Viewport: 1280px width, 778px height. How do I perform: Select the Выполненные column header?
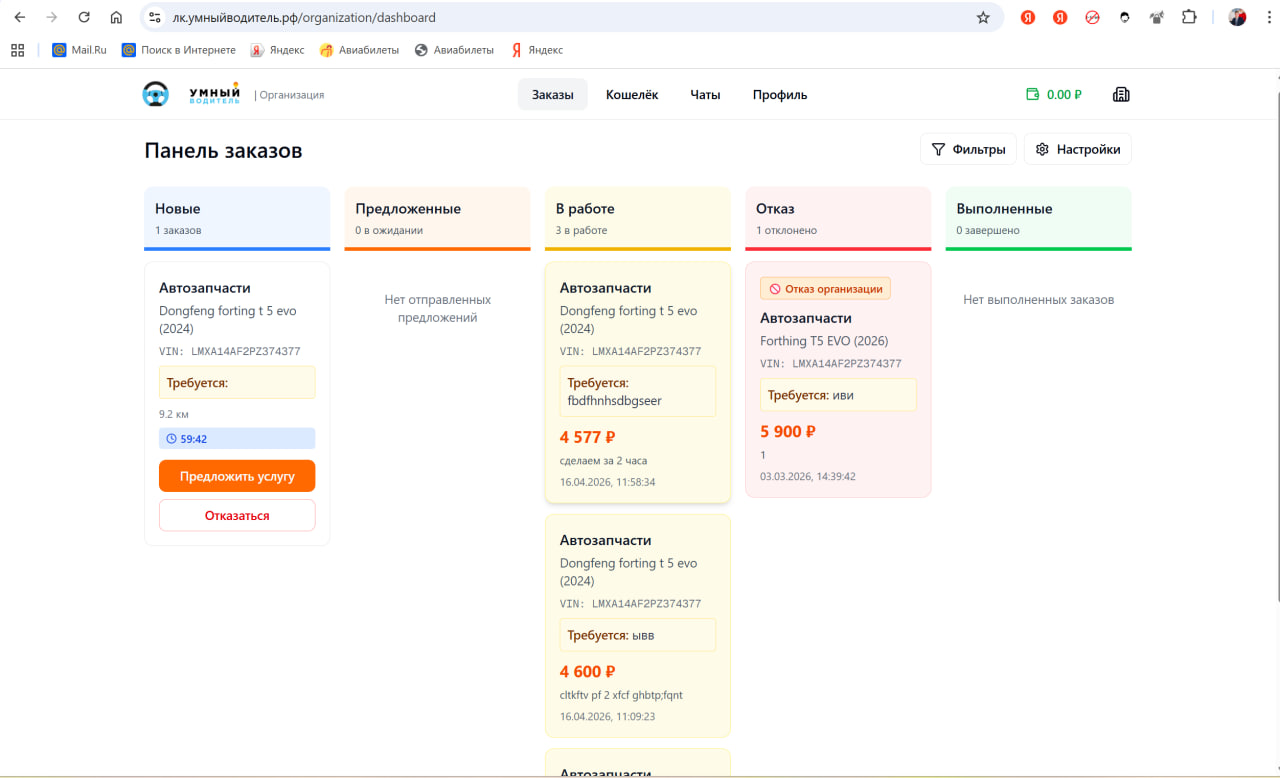coord(1039,218)
